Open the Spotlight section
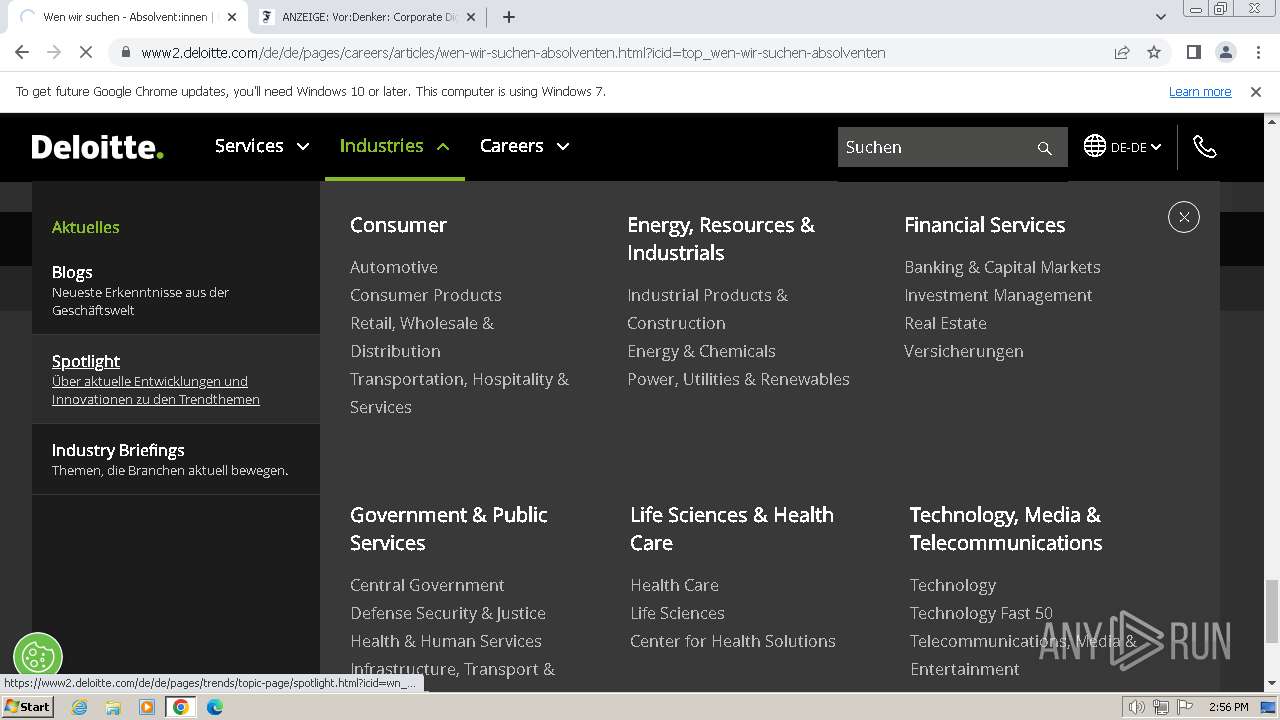Image resolution: width=1280 pixels, height=720 pixels. [x=176, y=379]
